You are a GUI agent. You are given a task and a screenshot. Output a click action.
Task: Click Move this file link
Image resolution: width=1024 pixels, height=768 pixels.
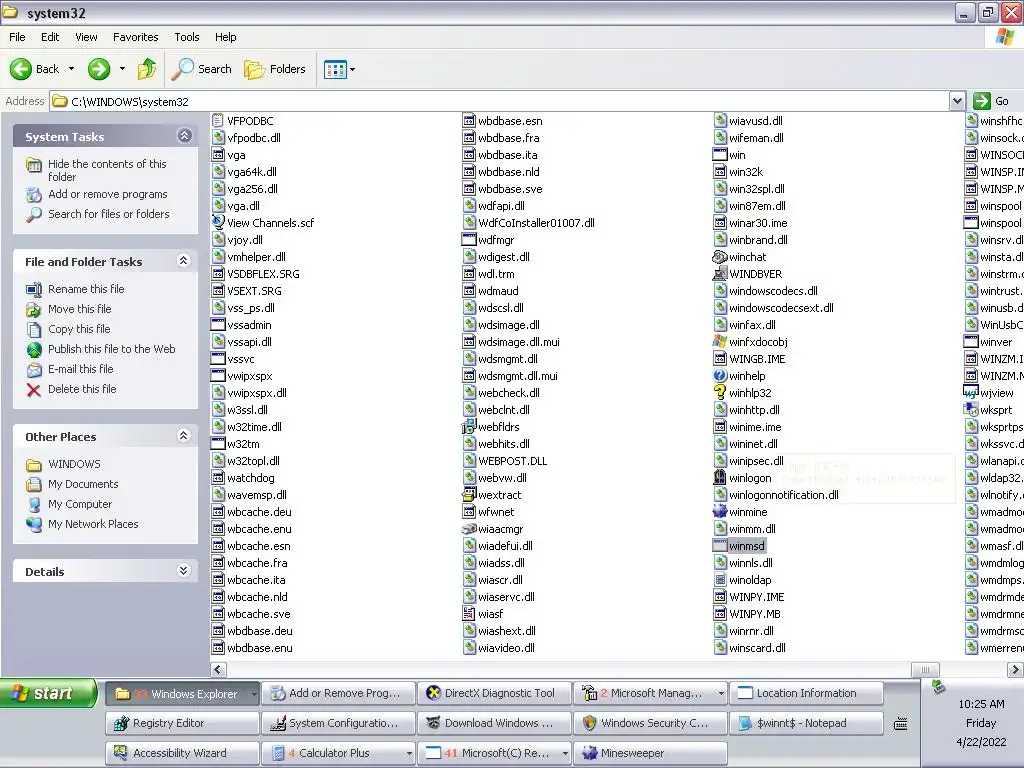click(80, 309)
